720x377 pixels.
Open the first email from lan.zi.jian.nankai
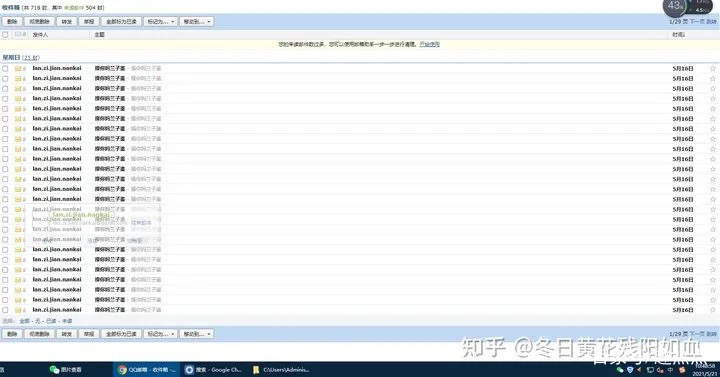pos(110,68)
